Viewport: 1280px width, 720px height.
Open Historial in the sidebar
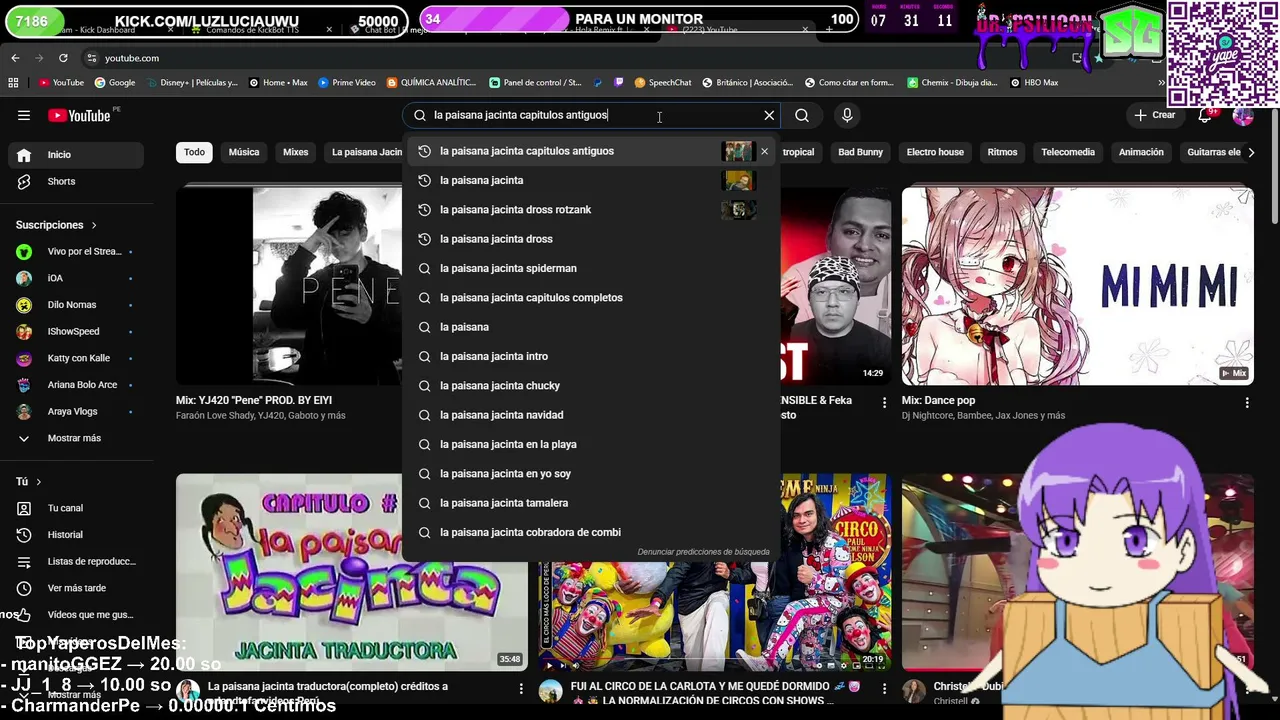click(77, 535)
